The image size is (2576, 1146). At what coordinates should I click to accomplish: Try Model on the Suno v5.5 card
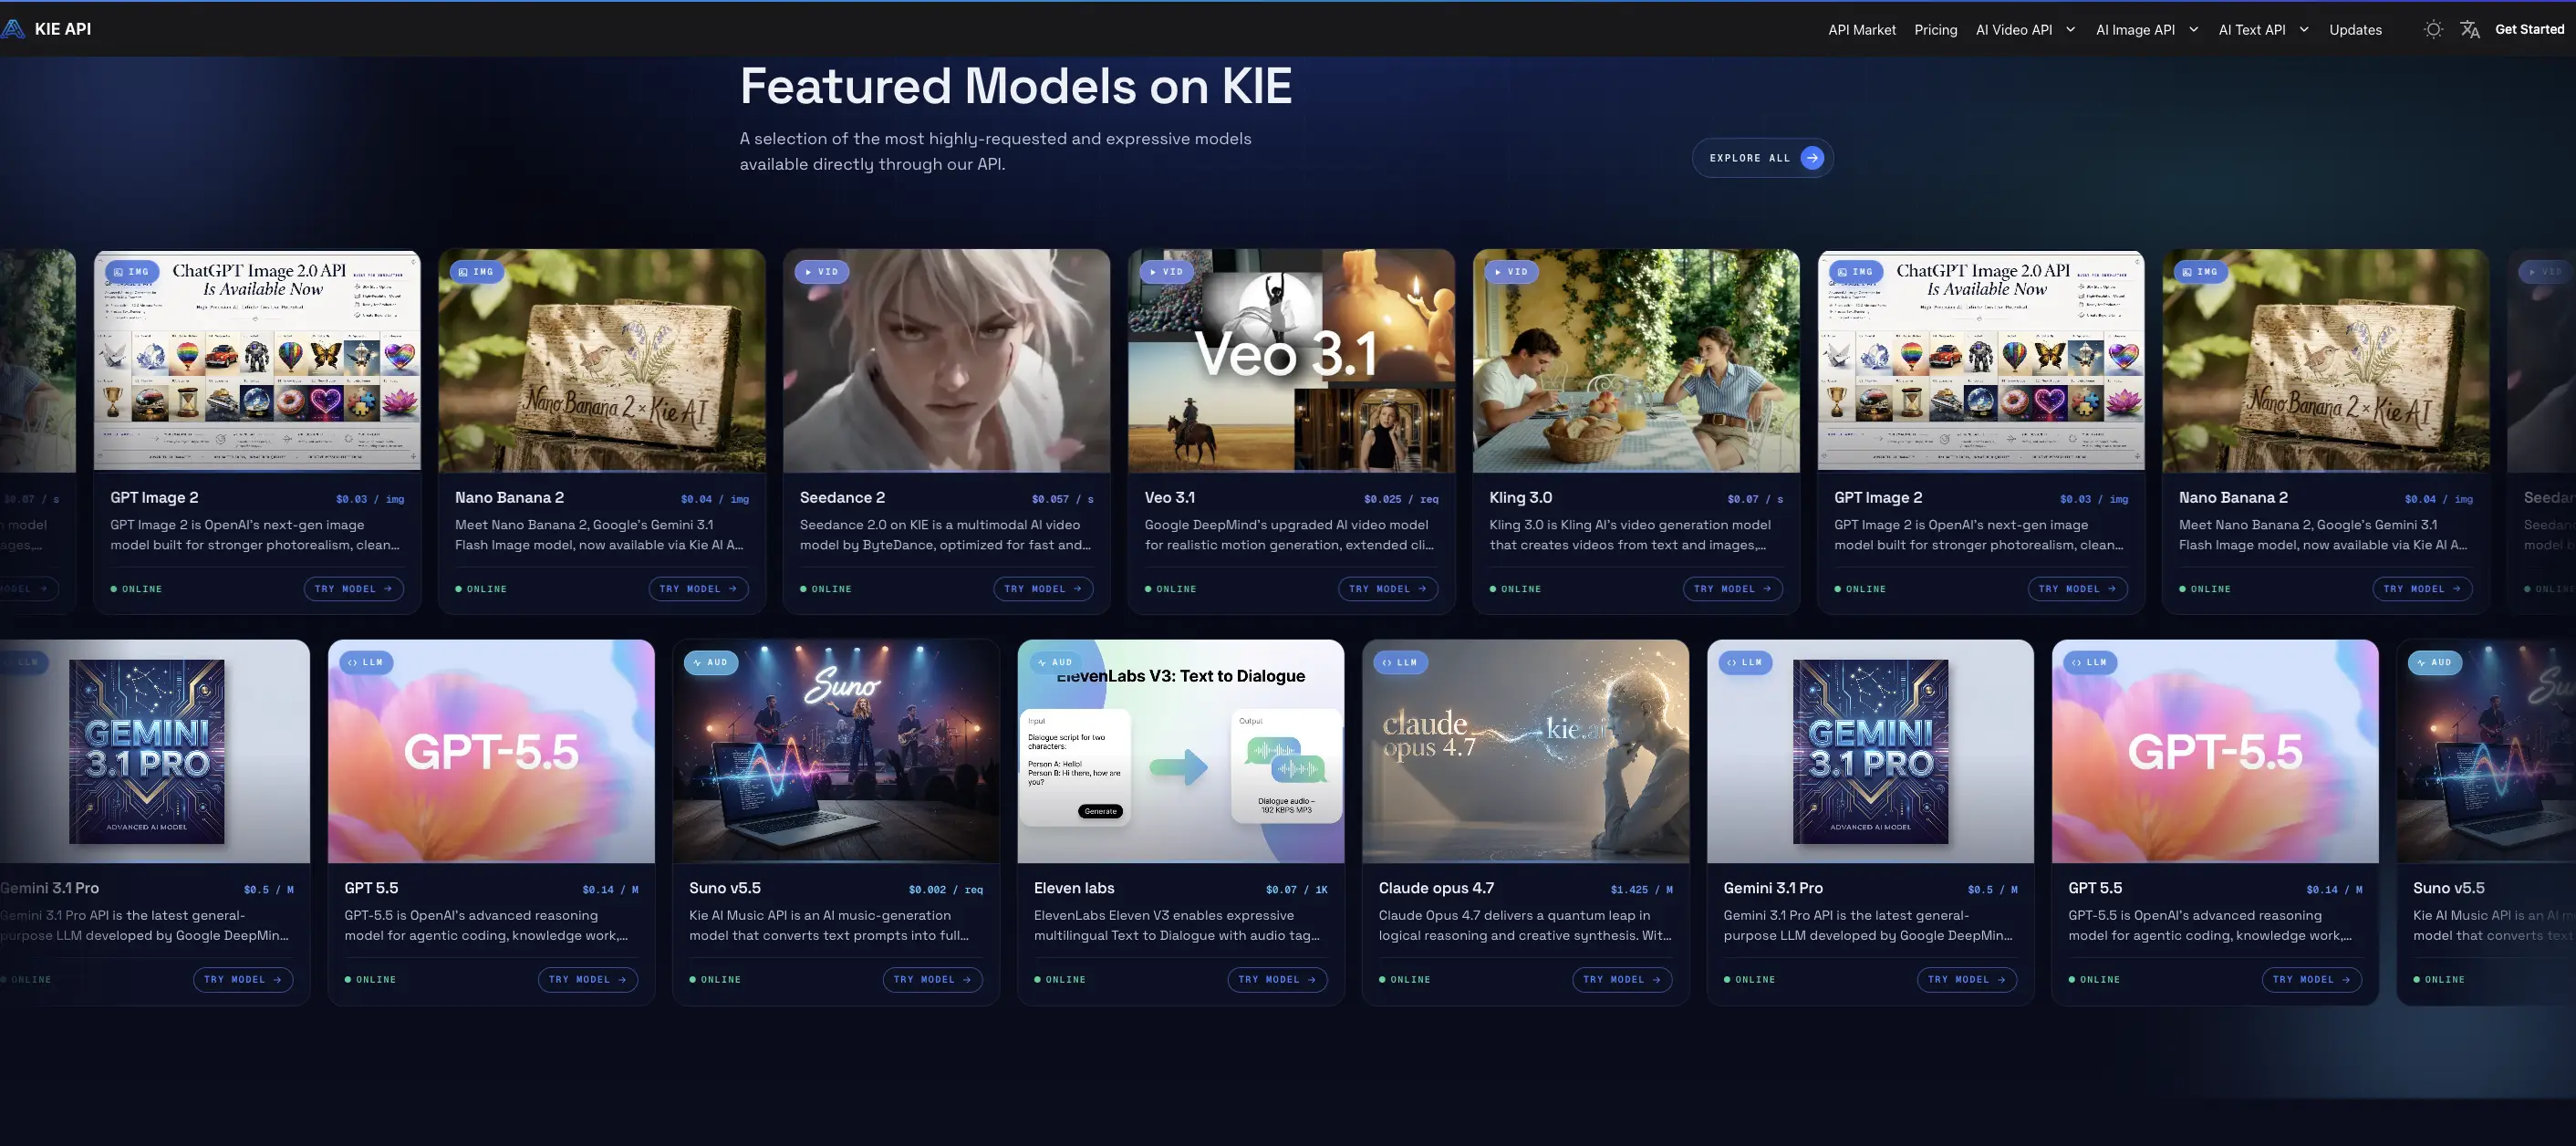coord(932,980)
